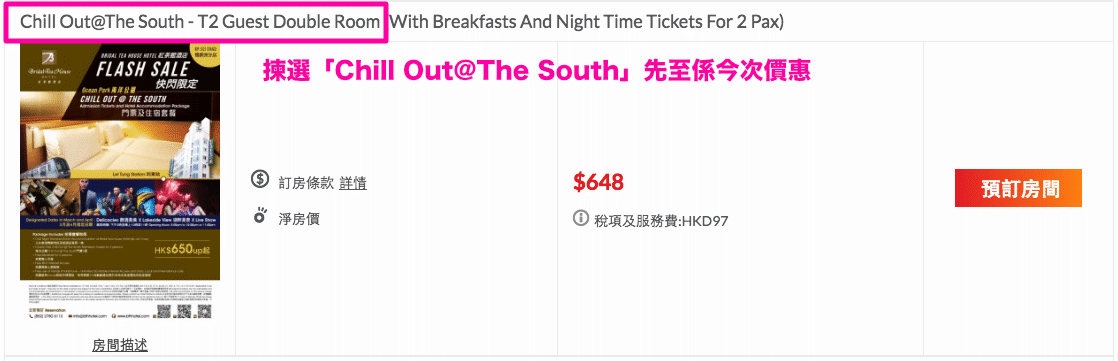The height and width of the screenshot is (361, 1118).
Task: Click the highlighted Chill Out@The South room title
Action: pos(200,22)
